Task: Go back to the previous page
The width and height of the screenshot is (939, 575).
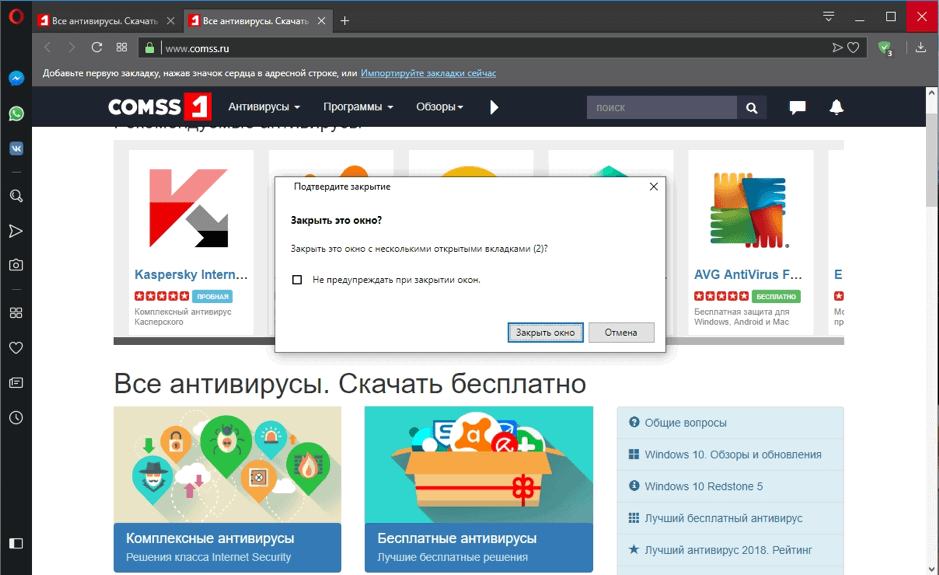Action: 48,47
